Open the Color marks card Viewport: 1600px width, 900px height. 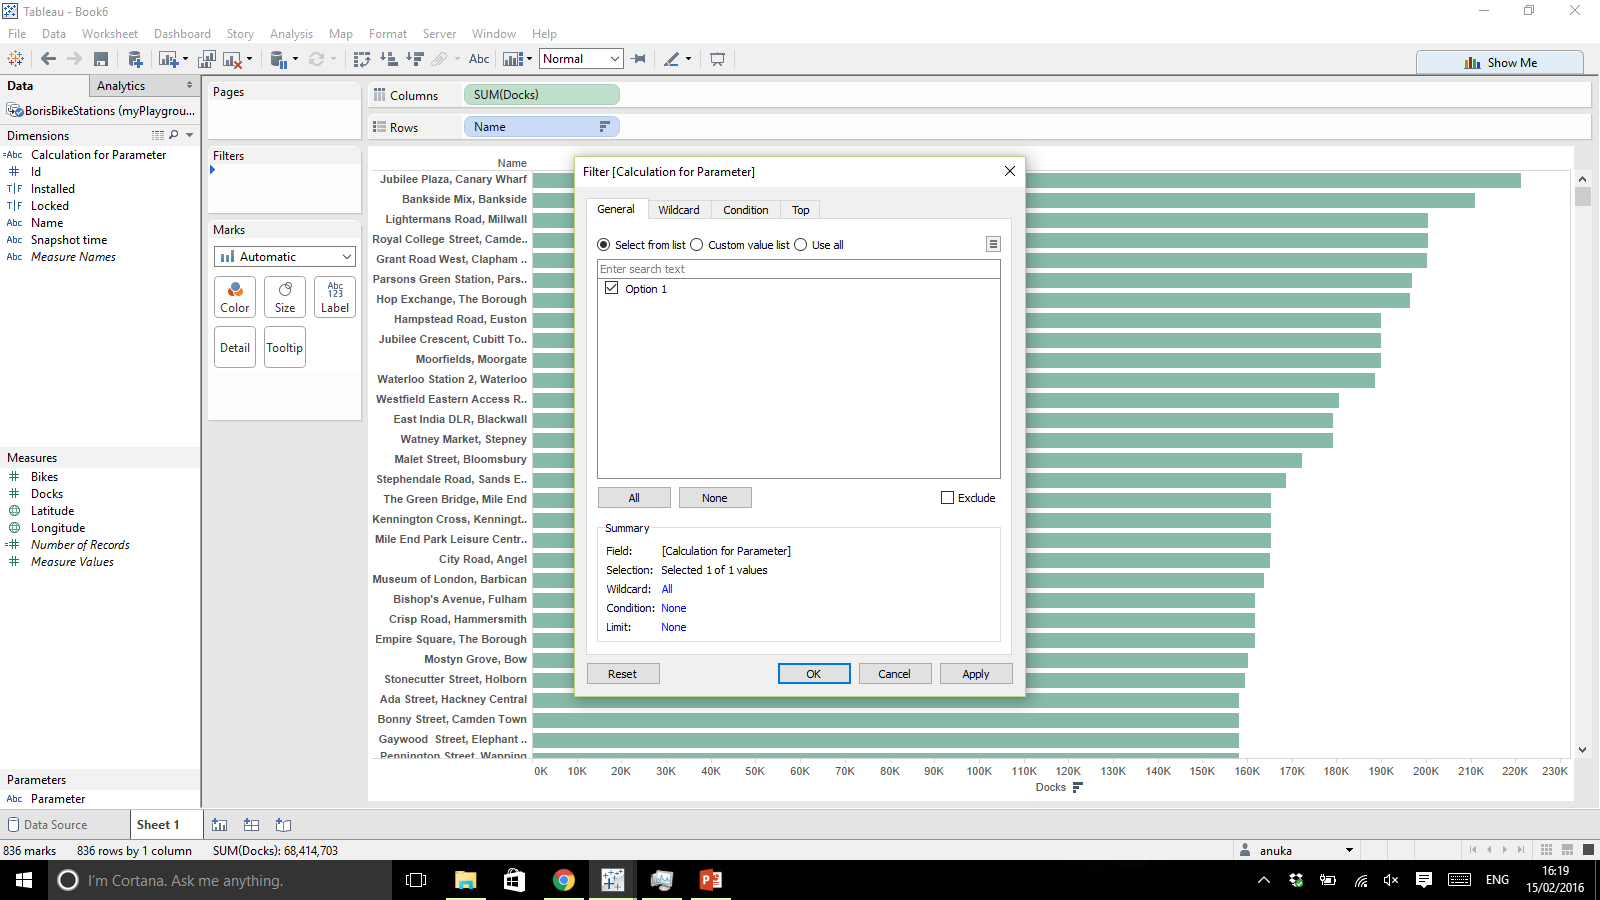pos(235,297)
